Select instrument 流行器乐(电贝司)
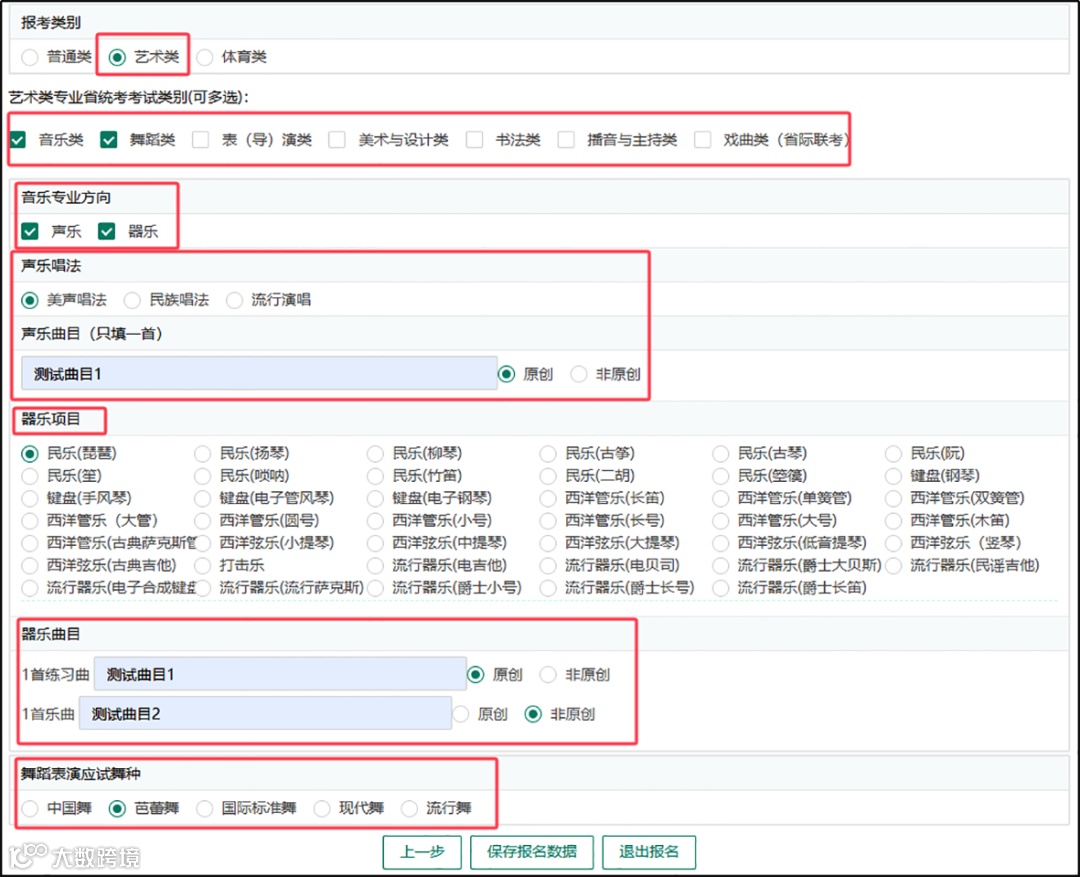 548,566
